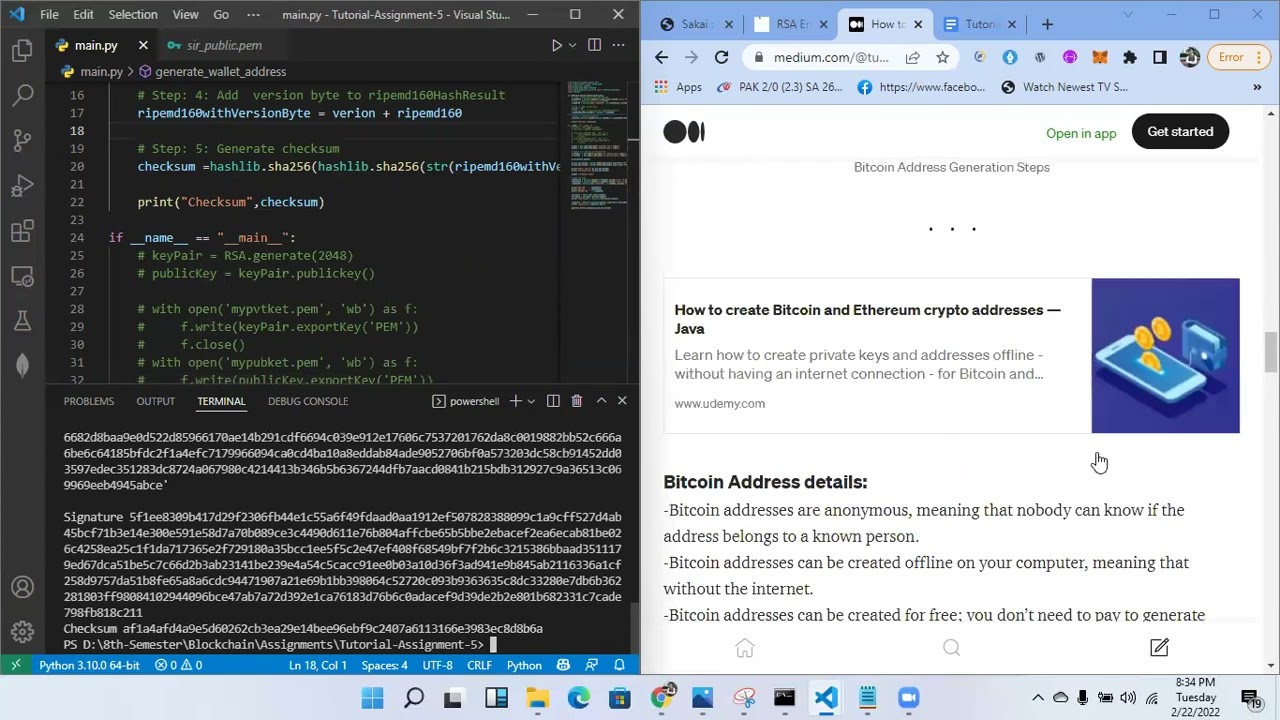The width and height of the screenshot is (1280, 720).
Task: Open the Testing beaker view
Action: click(23, 321)
